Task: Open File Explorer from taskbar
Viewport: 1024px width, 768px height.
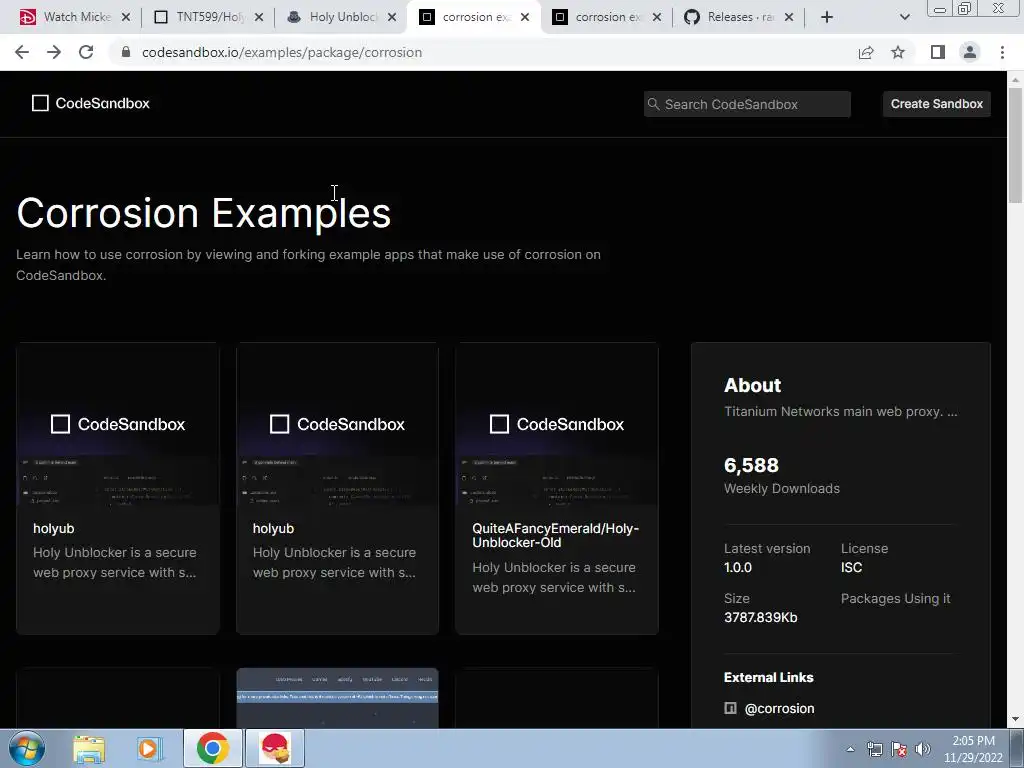Action: 89,748
